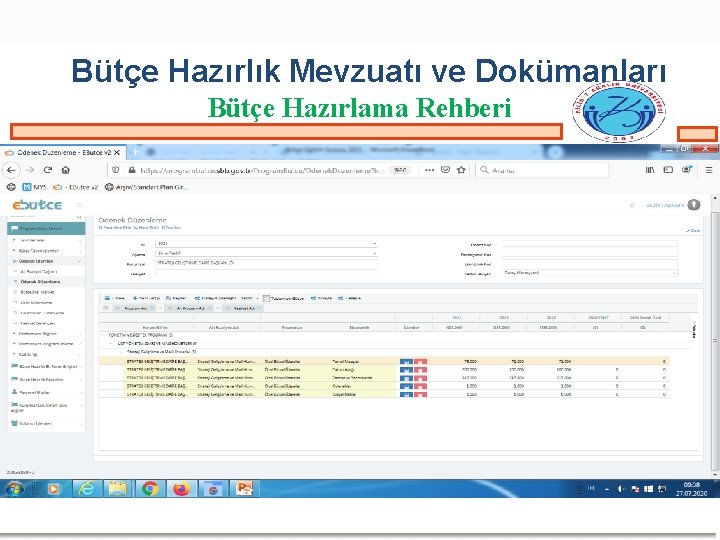This screenshot has width=720, height=540.
Task: Open the MYS bookmark
Action: 34,187
